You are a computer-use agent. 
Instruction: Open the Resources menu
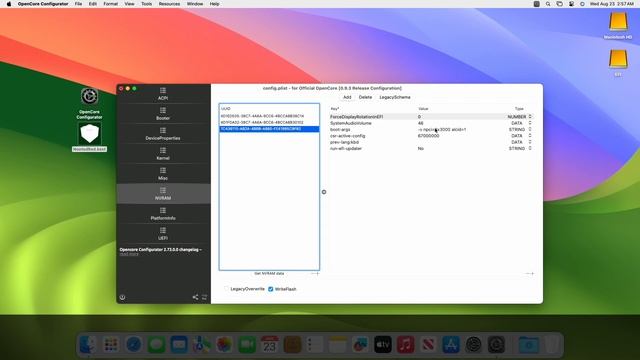tap(169, 4)
